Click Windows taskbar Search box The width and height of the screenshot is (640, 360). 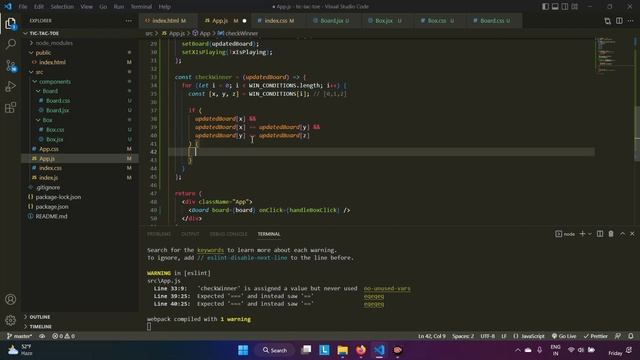point(275,350)
